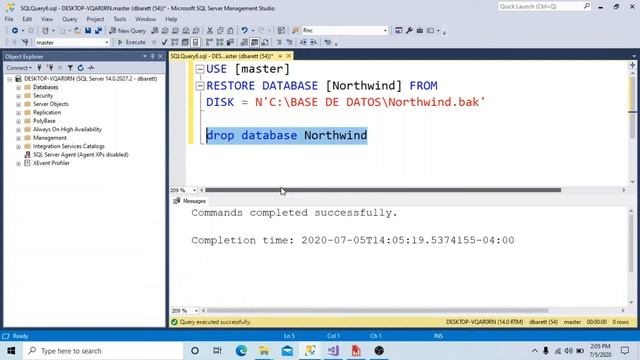
Task: Click Results to Grid toolbar icon
Action: point(254,42)
